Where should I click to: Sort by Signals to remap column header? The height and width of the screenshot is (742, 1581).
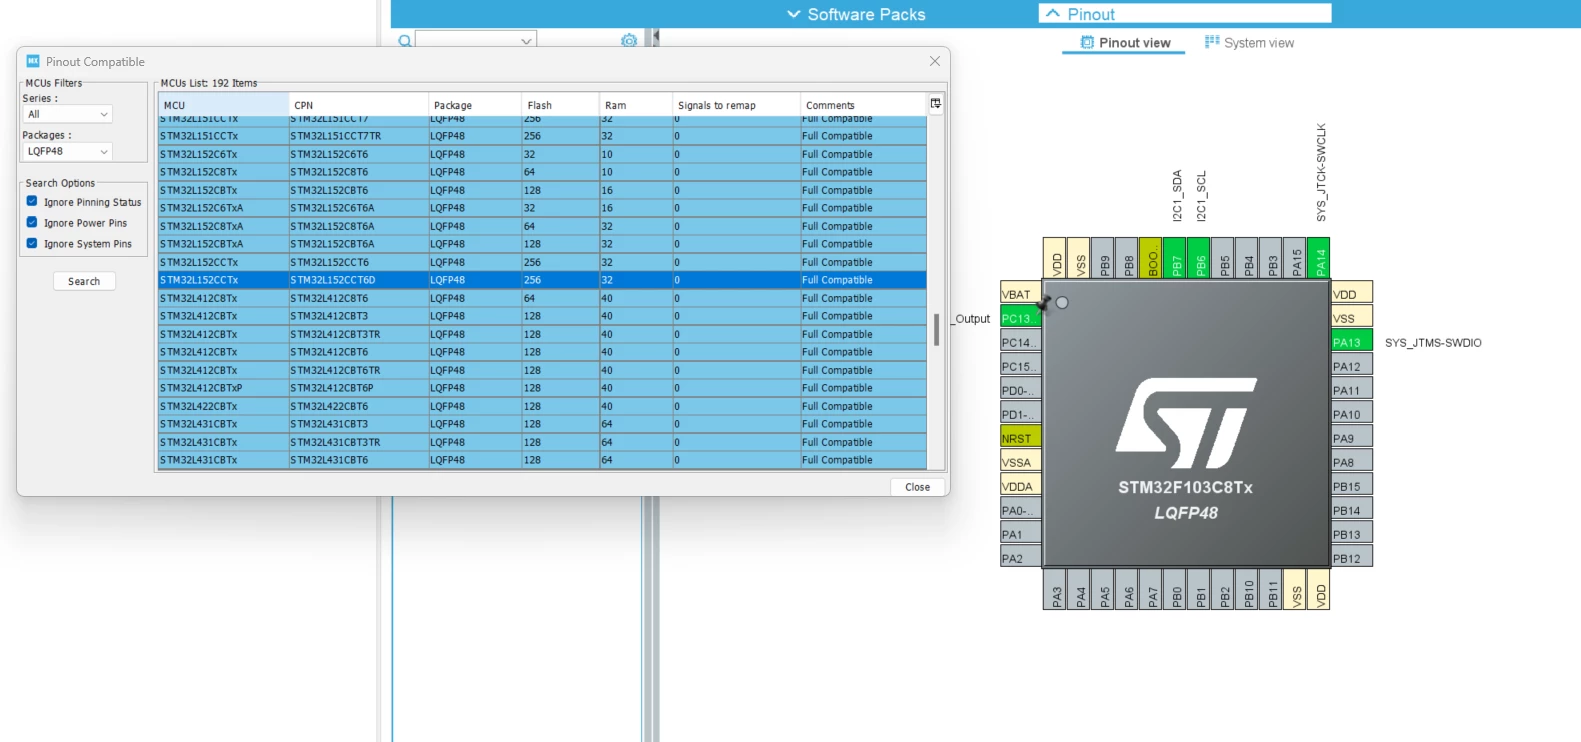(x=736, y=105)
